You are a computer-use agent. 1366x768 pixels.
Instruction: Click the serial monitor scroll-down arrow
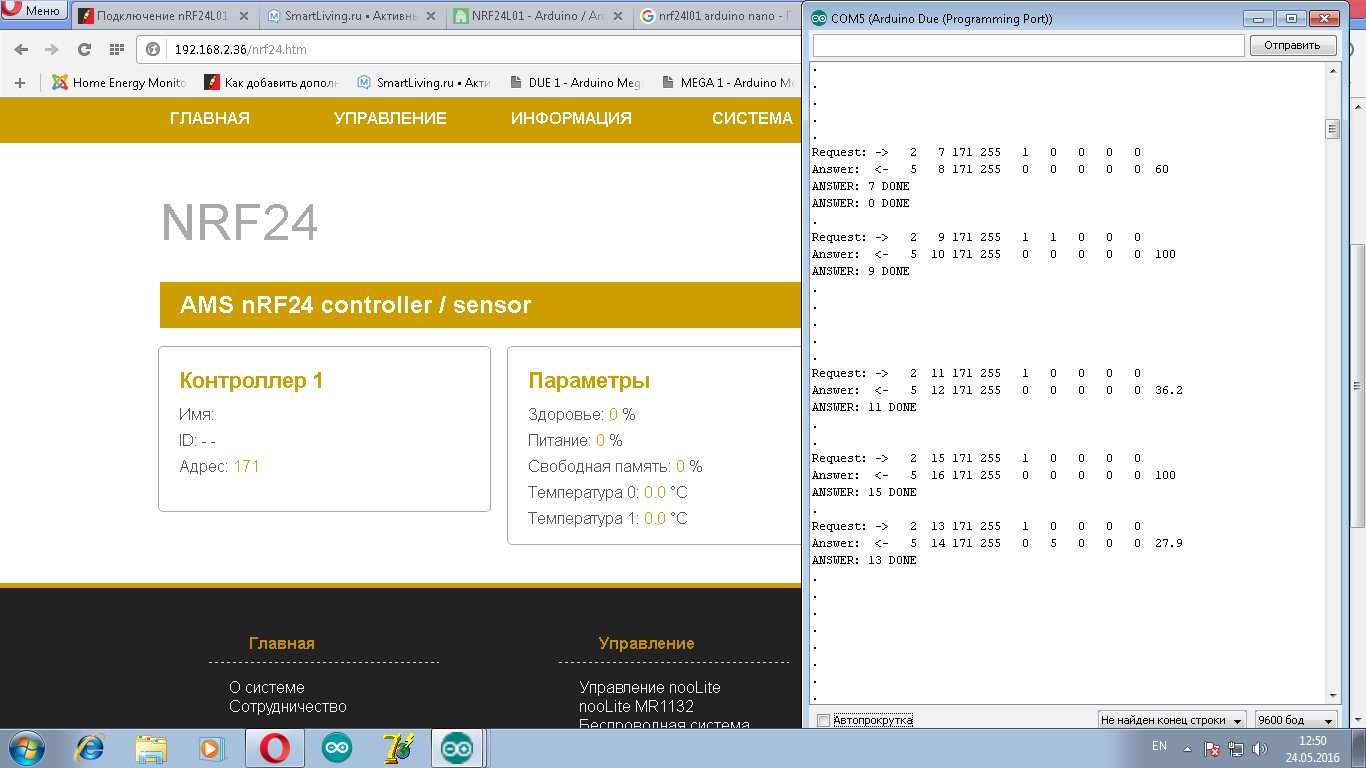point(1332,696)
